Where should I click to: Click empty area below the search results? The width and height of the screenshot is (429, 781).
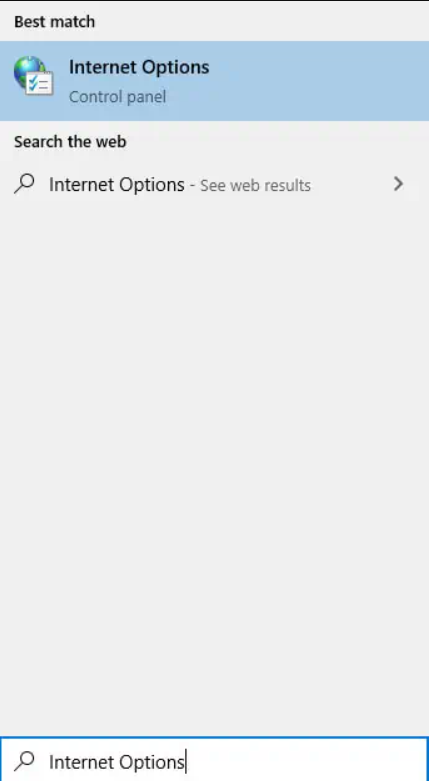click(x=214, y=448)
